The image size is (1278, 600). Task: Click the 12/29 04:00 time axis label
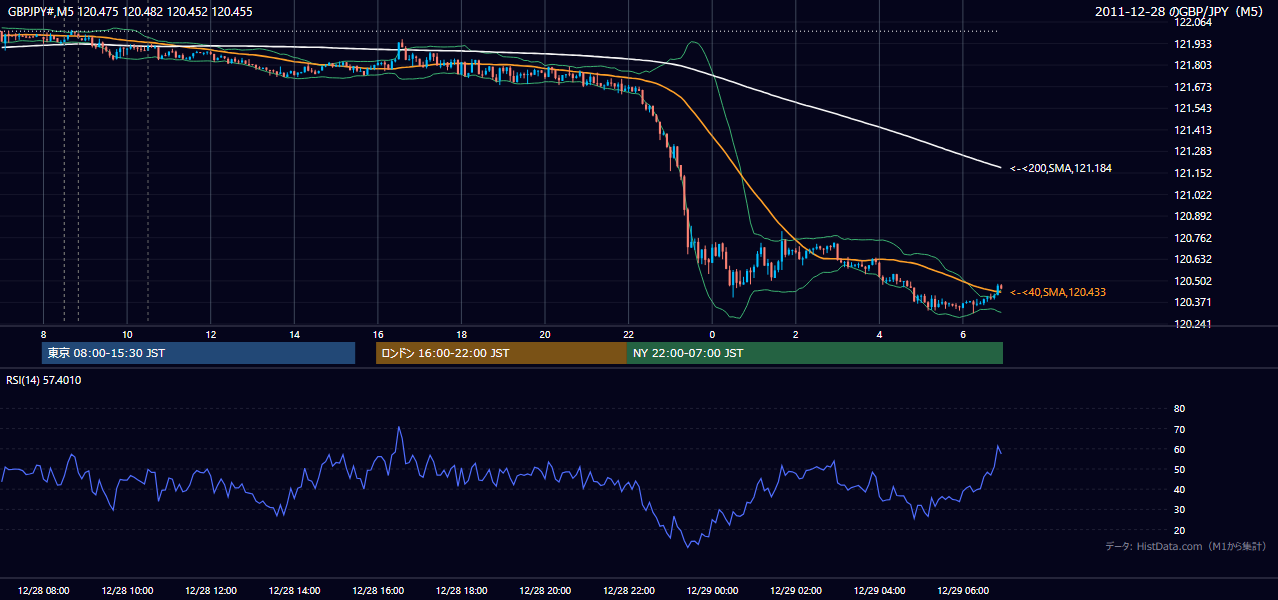[879, 591]
